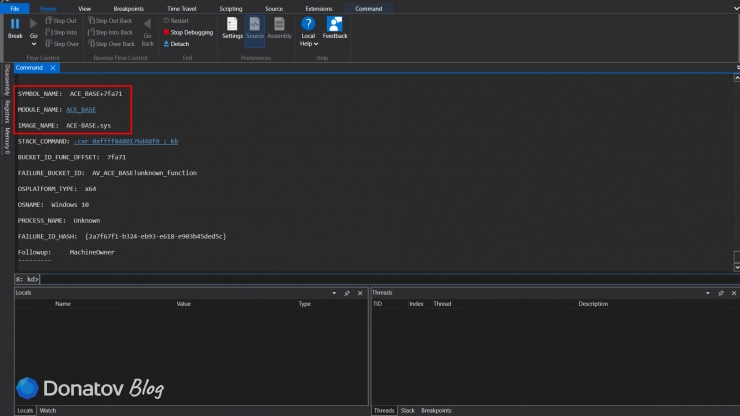
Task: Click Step Into in Flow Control
Action: coord(61,32)
